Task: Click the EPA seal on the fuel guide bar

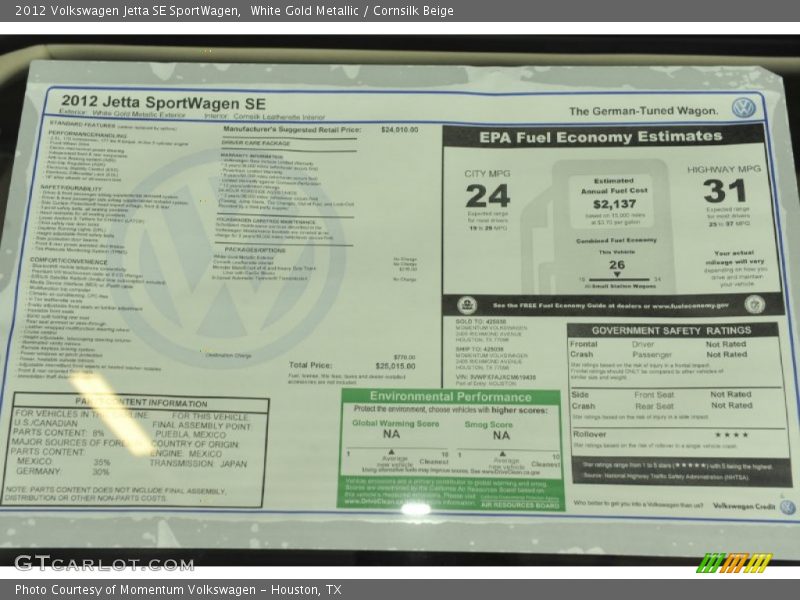Action: [x=466, y=305]
